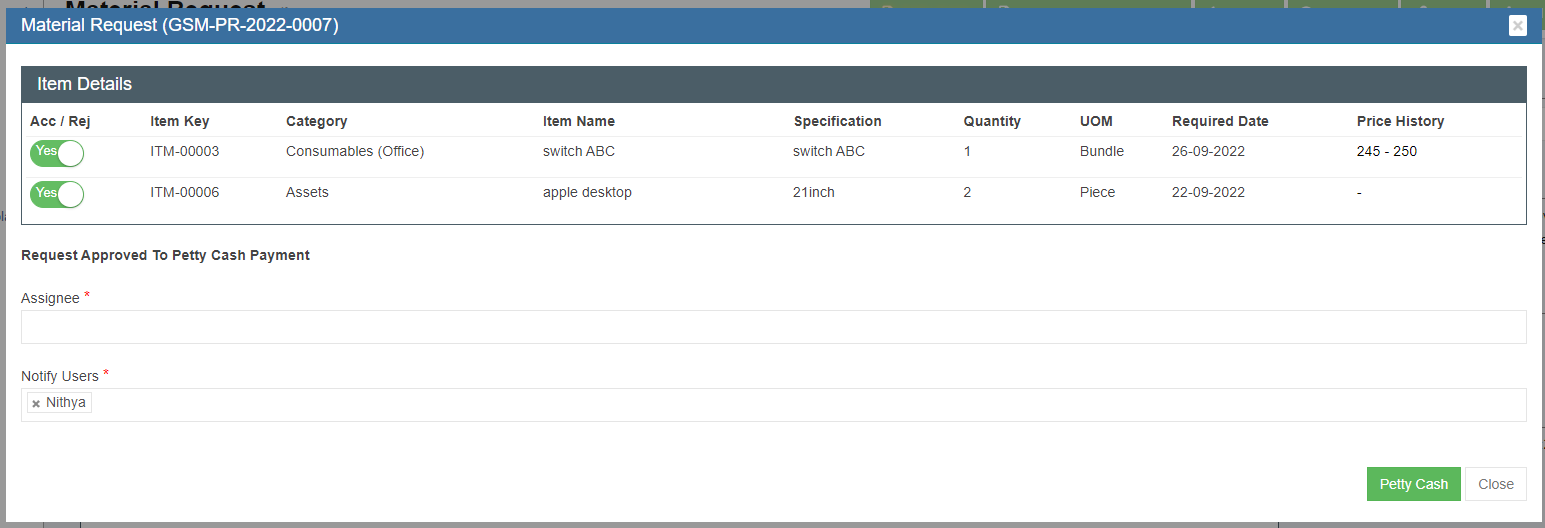Viewport: 1545px width, 528px height.
Task: Click the green Petty Cash button
Action: 1413,484
